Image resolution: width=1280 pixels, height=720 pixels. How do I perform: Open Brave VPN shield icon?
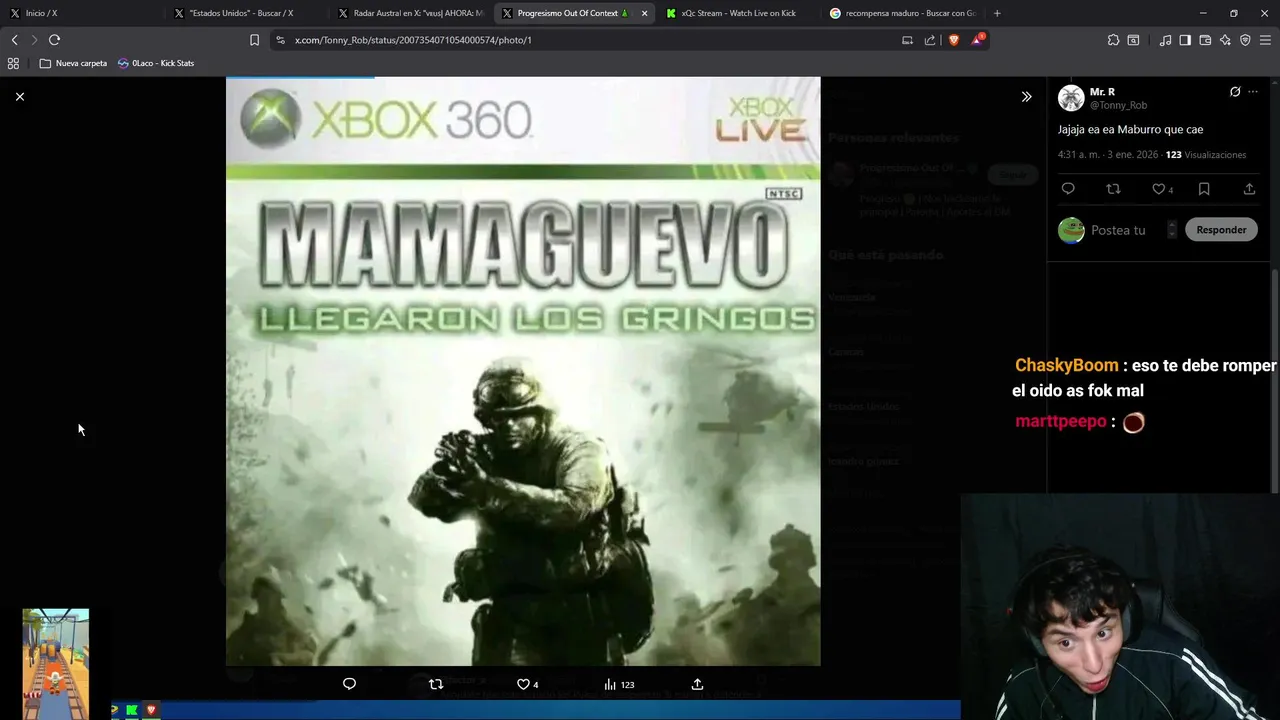(x=1245, y=40)
